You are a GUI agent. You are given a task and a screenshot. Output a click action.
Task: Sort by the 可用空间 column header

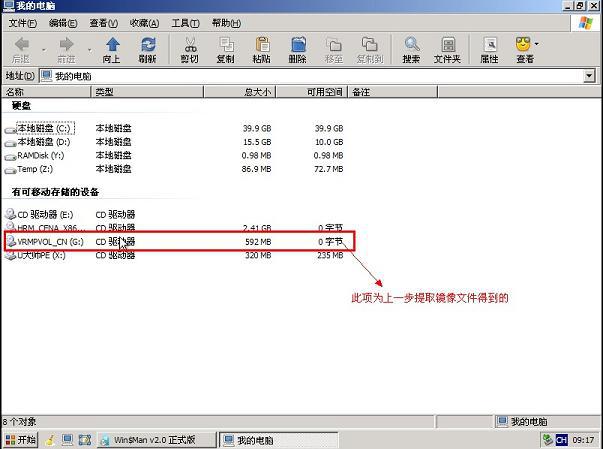click(312, 92)
